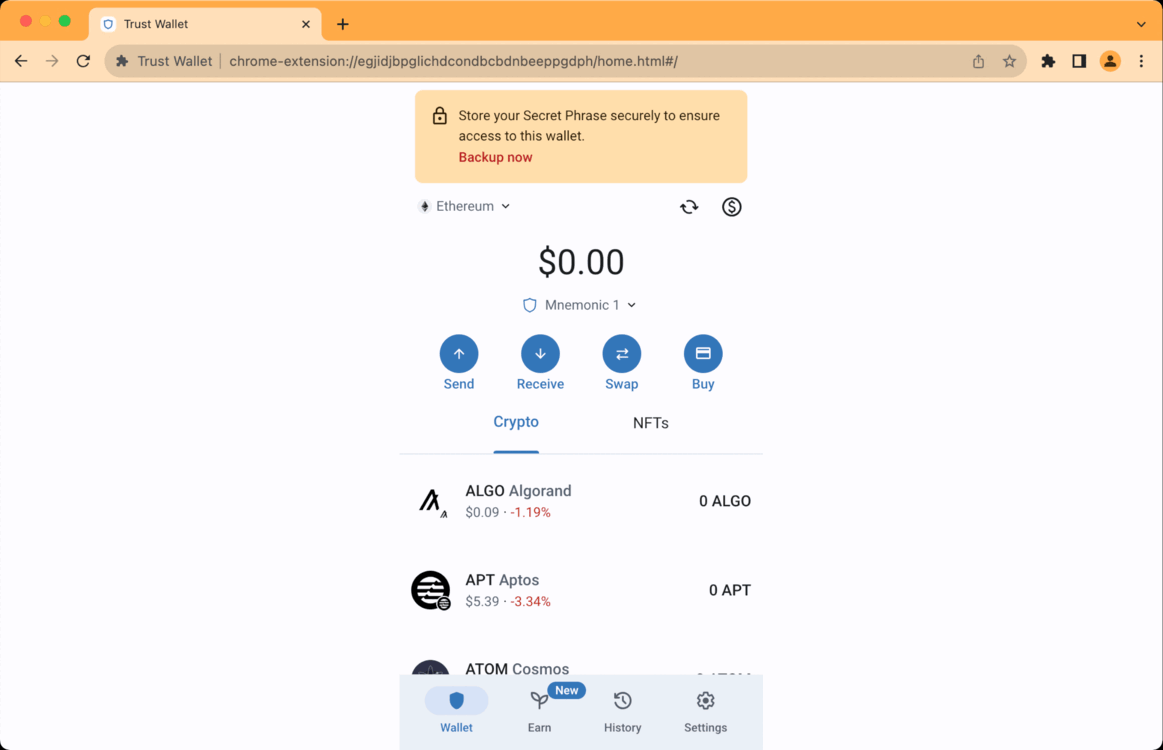Open Chrome three-dot menu
Viewport: 1163px width, 750px height.
pos(1141,61)
